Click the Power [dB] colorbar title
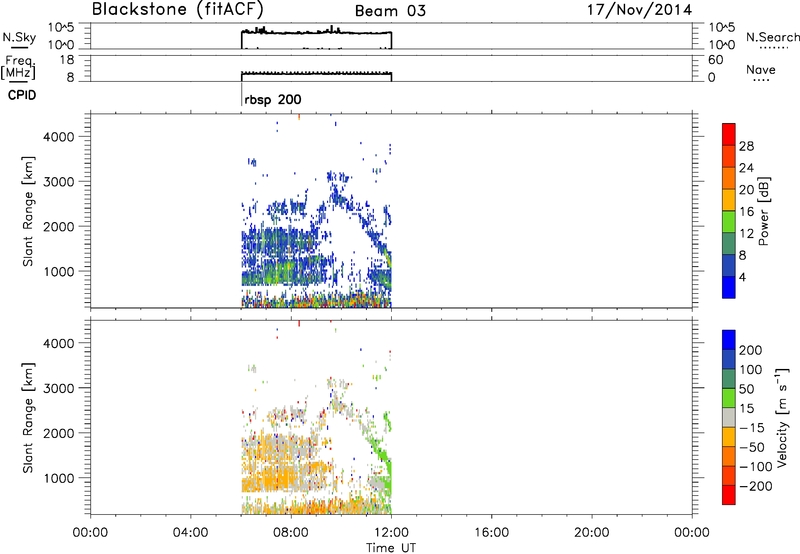Viewport: 800px width, 554px height. pos(763,211)
